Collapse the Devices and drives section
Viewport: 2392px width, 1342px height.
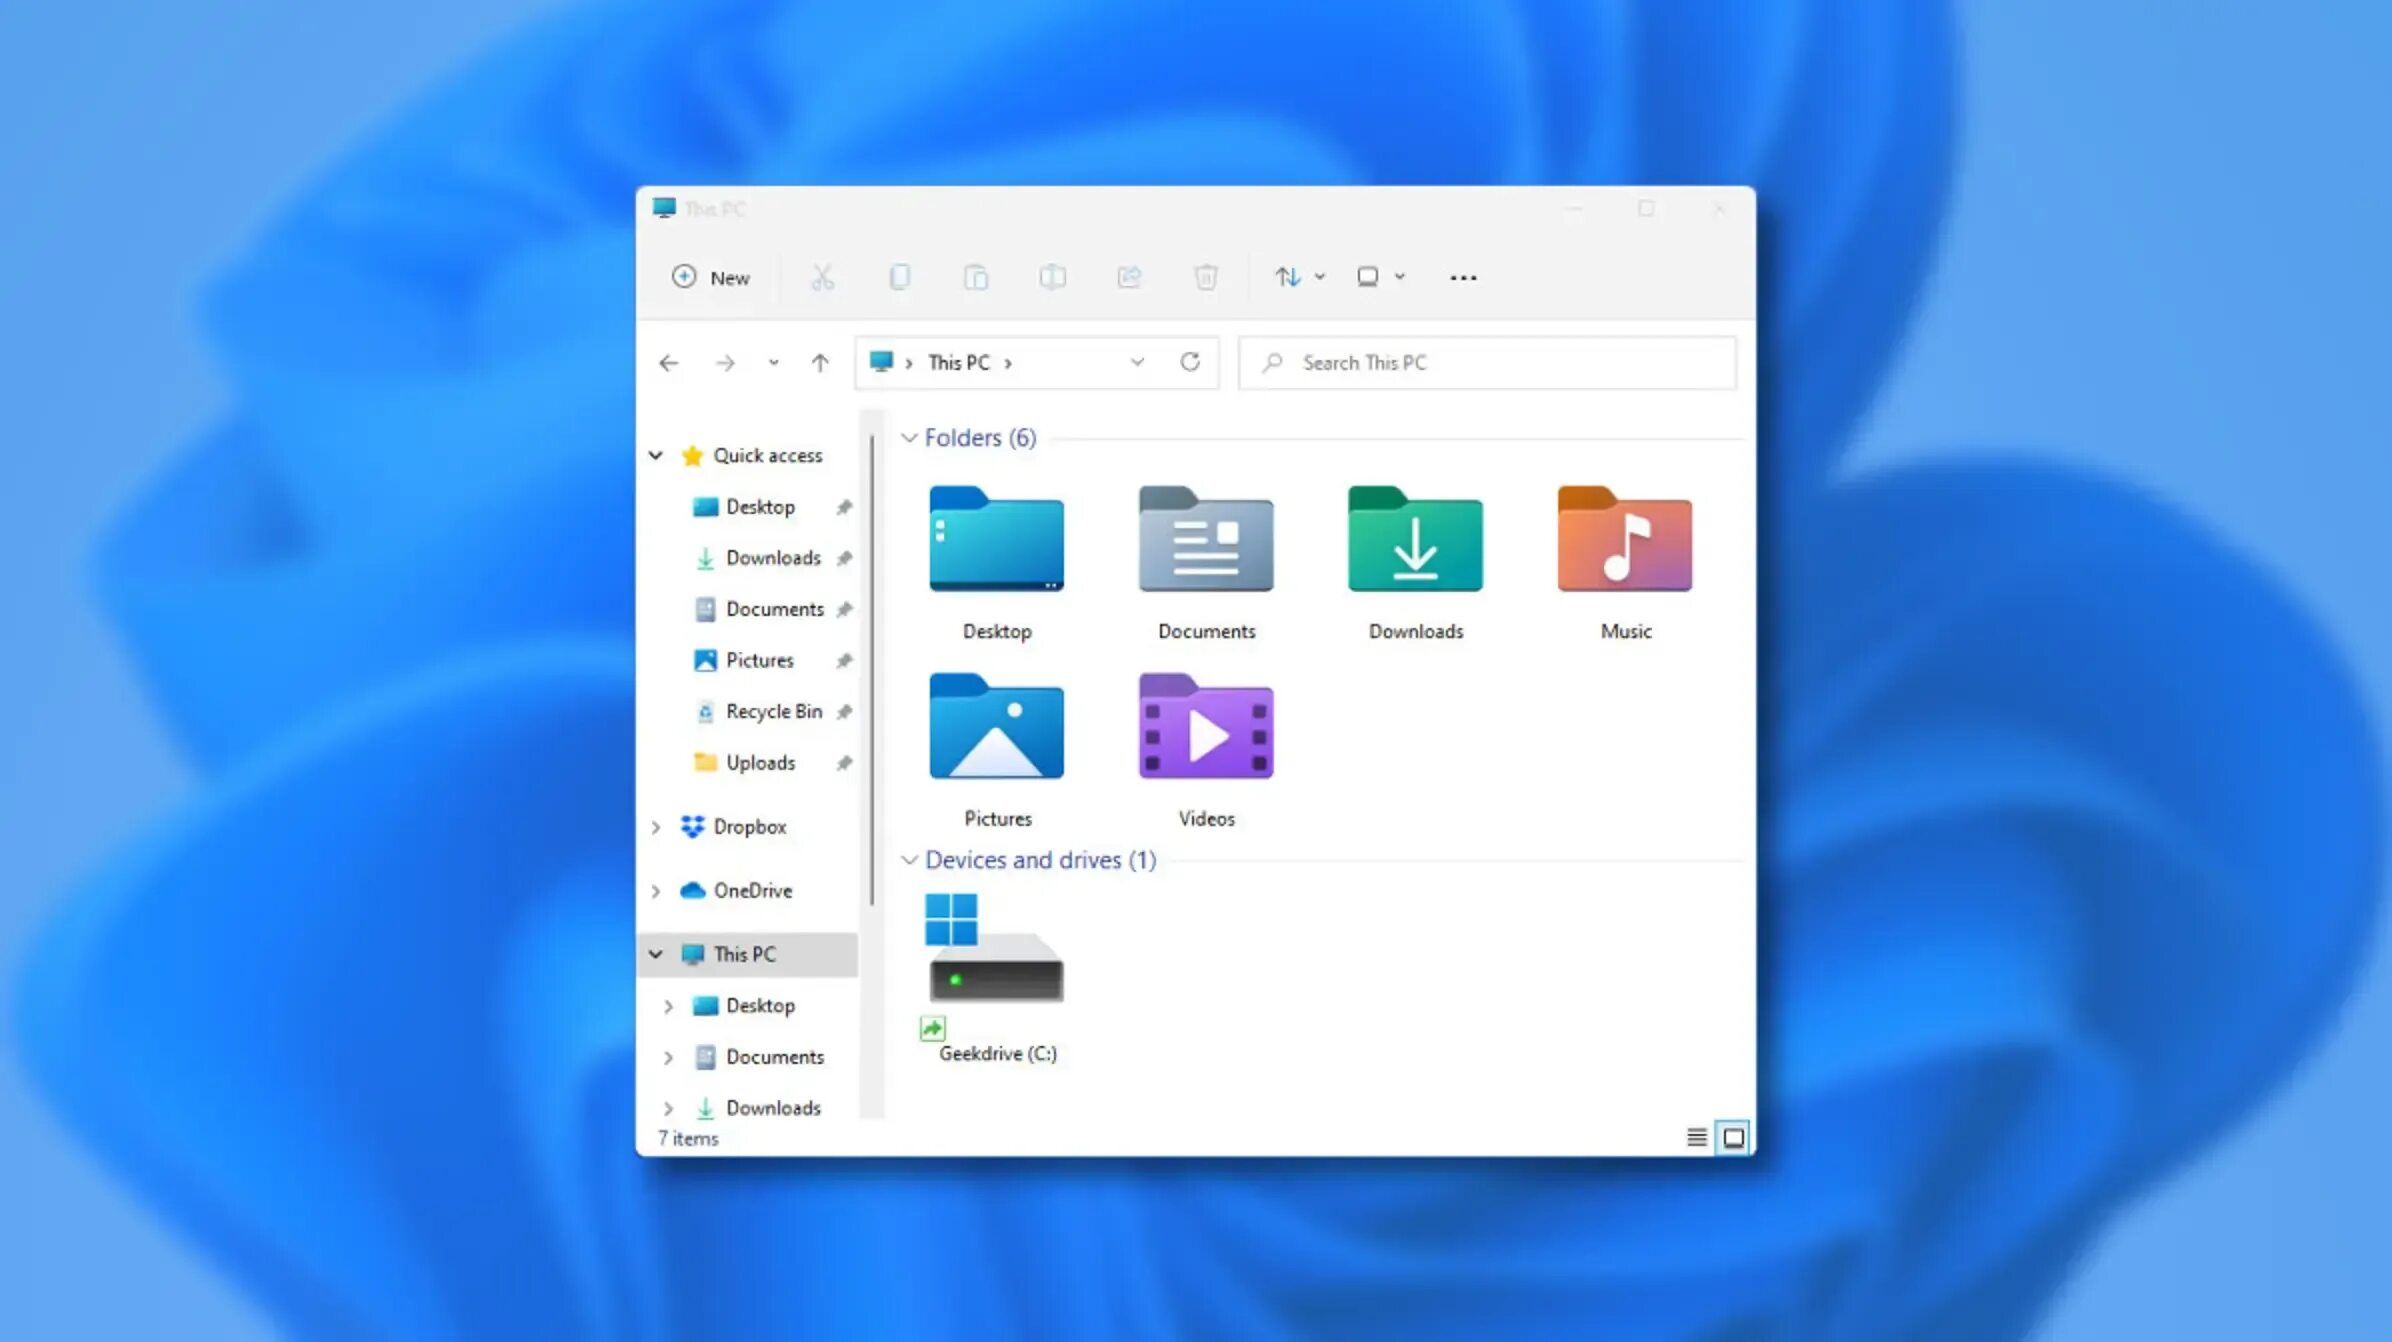[908, 859]
